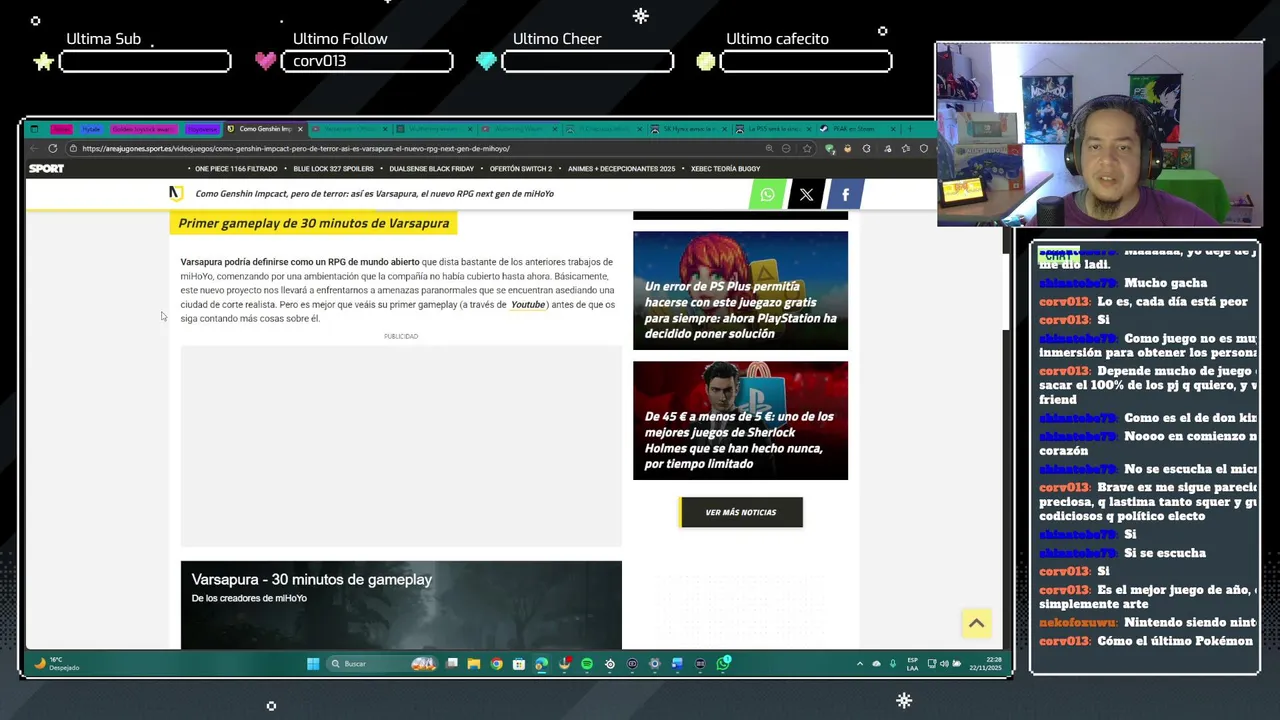Click the SPORT logo in the header
1280x720 pixels.
[x=46, y=168]
